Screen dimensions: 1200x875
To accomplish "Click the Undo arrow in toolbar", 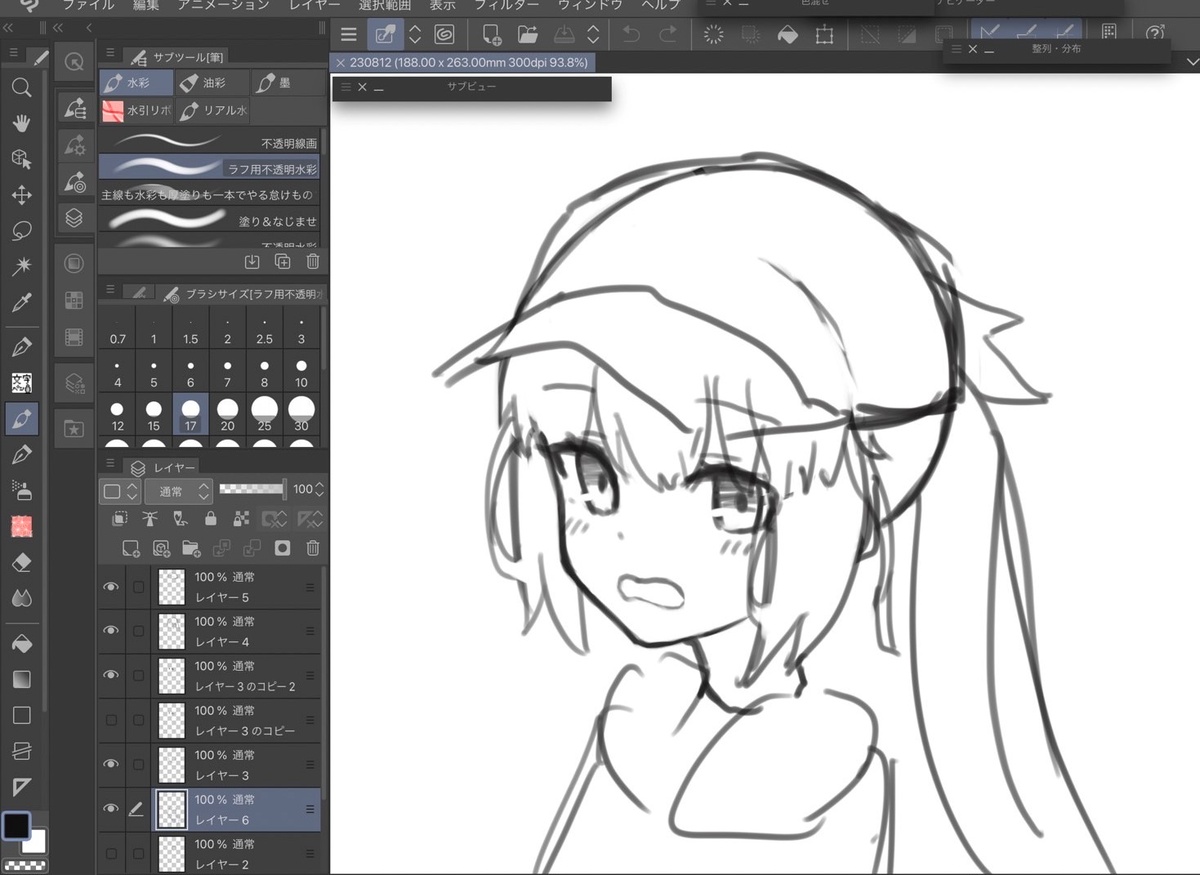I will tap(631, 35).
